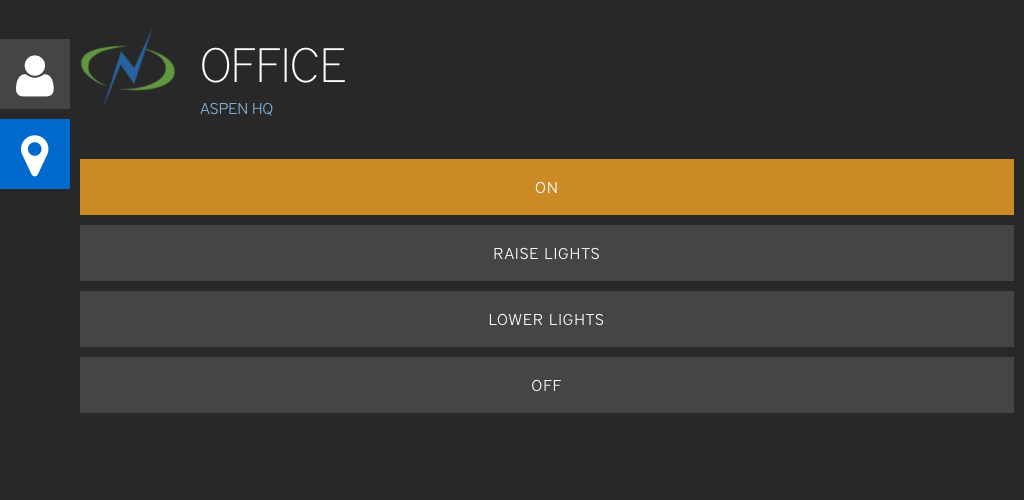Activate the OFF scene bar
The image size is (1024, 500).
tap(547, 385)
